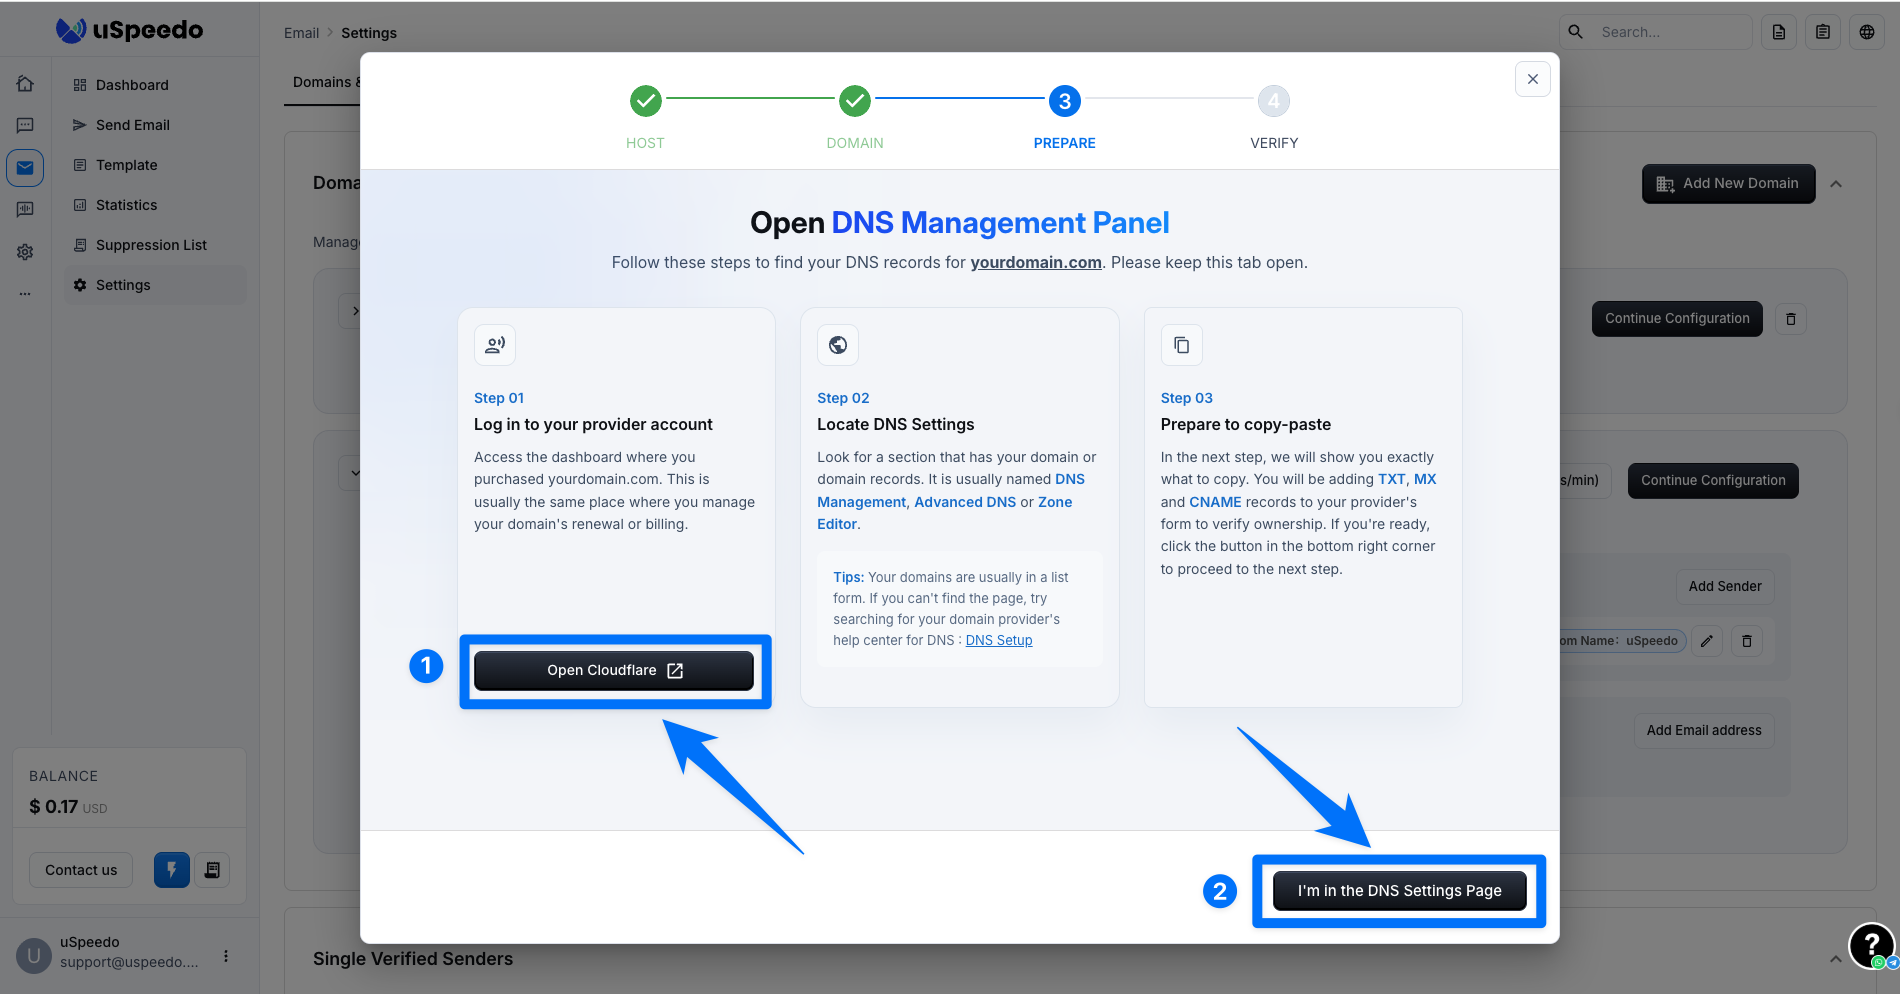Click the Single Verified Senders heading
The width and height of the screenshot is (1900, 994).
point(413,959)
